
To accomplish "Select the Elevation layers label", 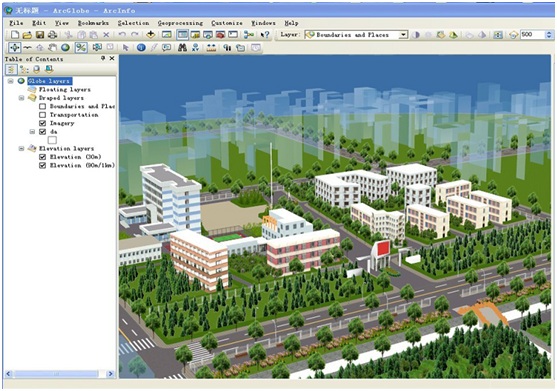I will pos(66,148).
